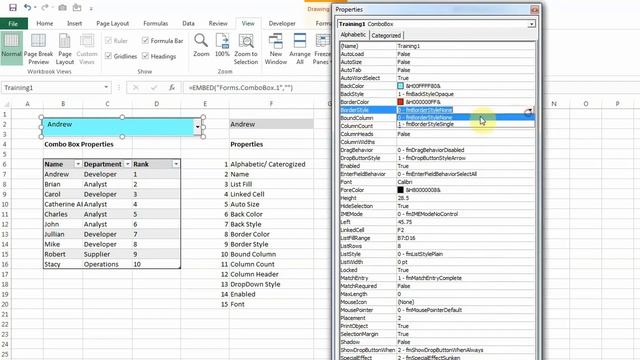
Task: Click the ForeColor black swatch
Action: tap(400, 190)
